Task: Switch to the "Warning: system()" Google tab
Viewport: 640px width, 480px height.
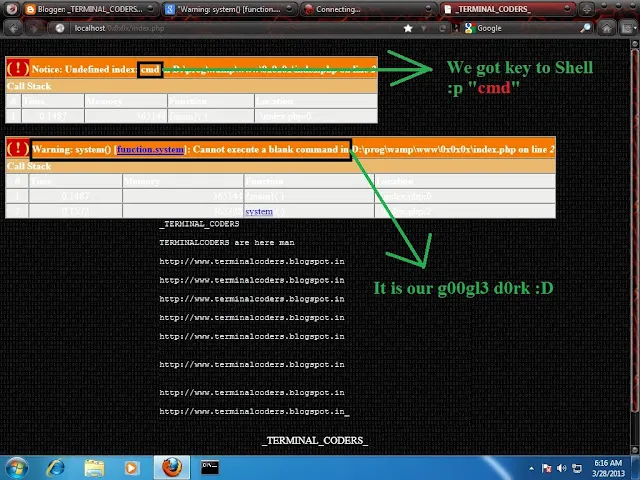Action: (x=229, y=9)
